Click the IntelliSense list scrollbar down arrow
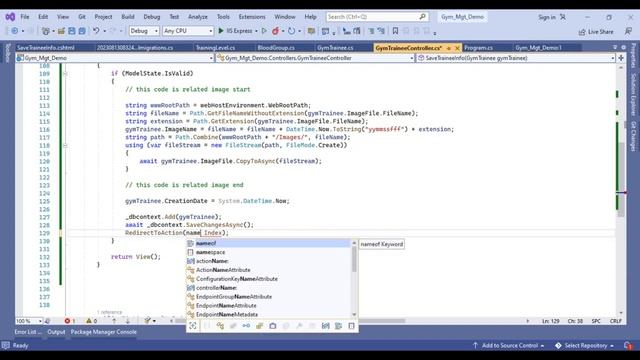 pyautogui.click(x=354, y=315)
